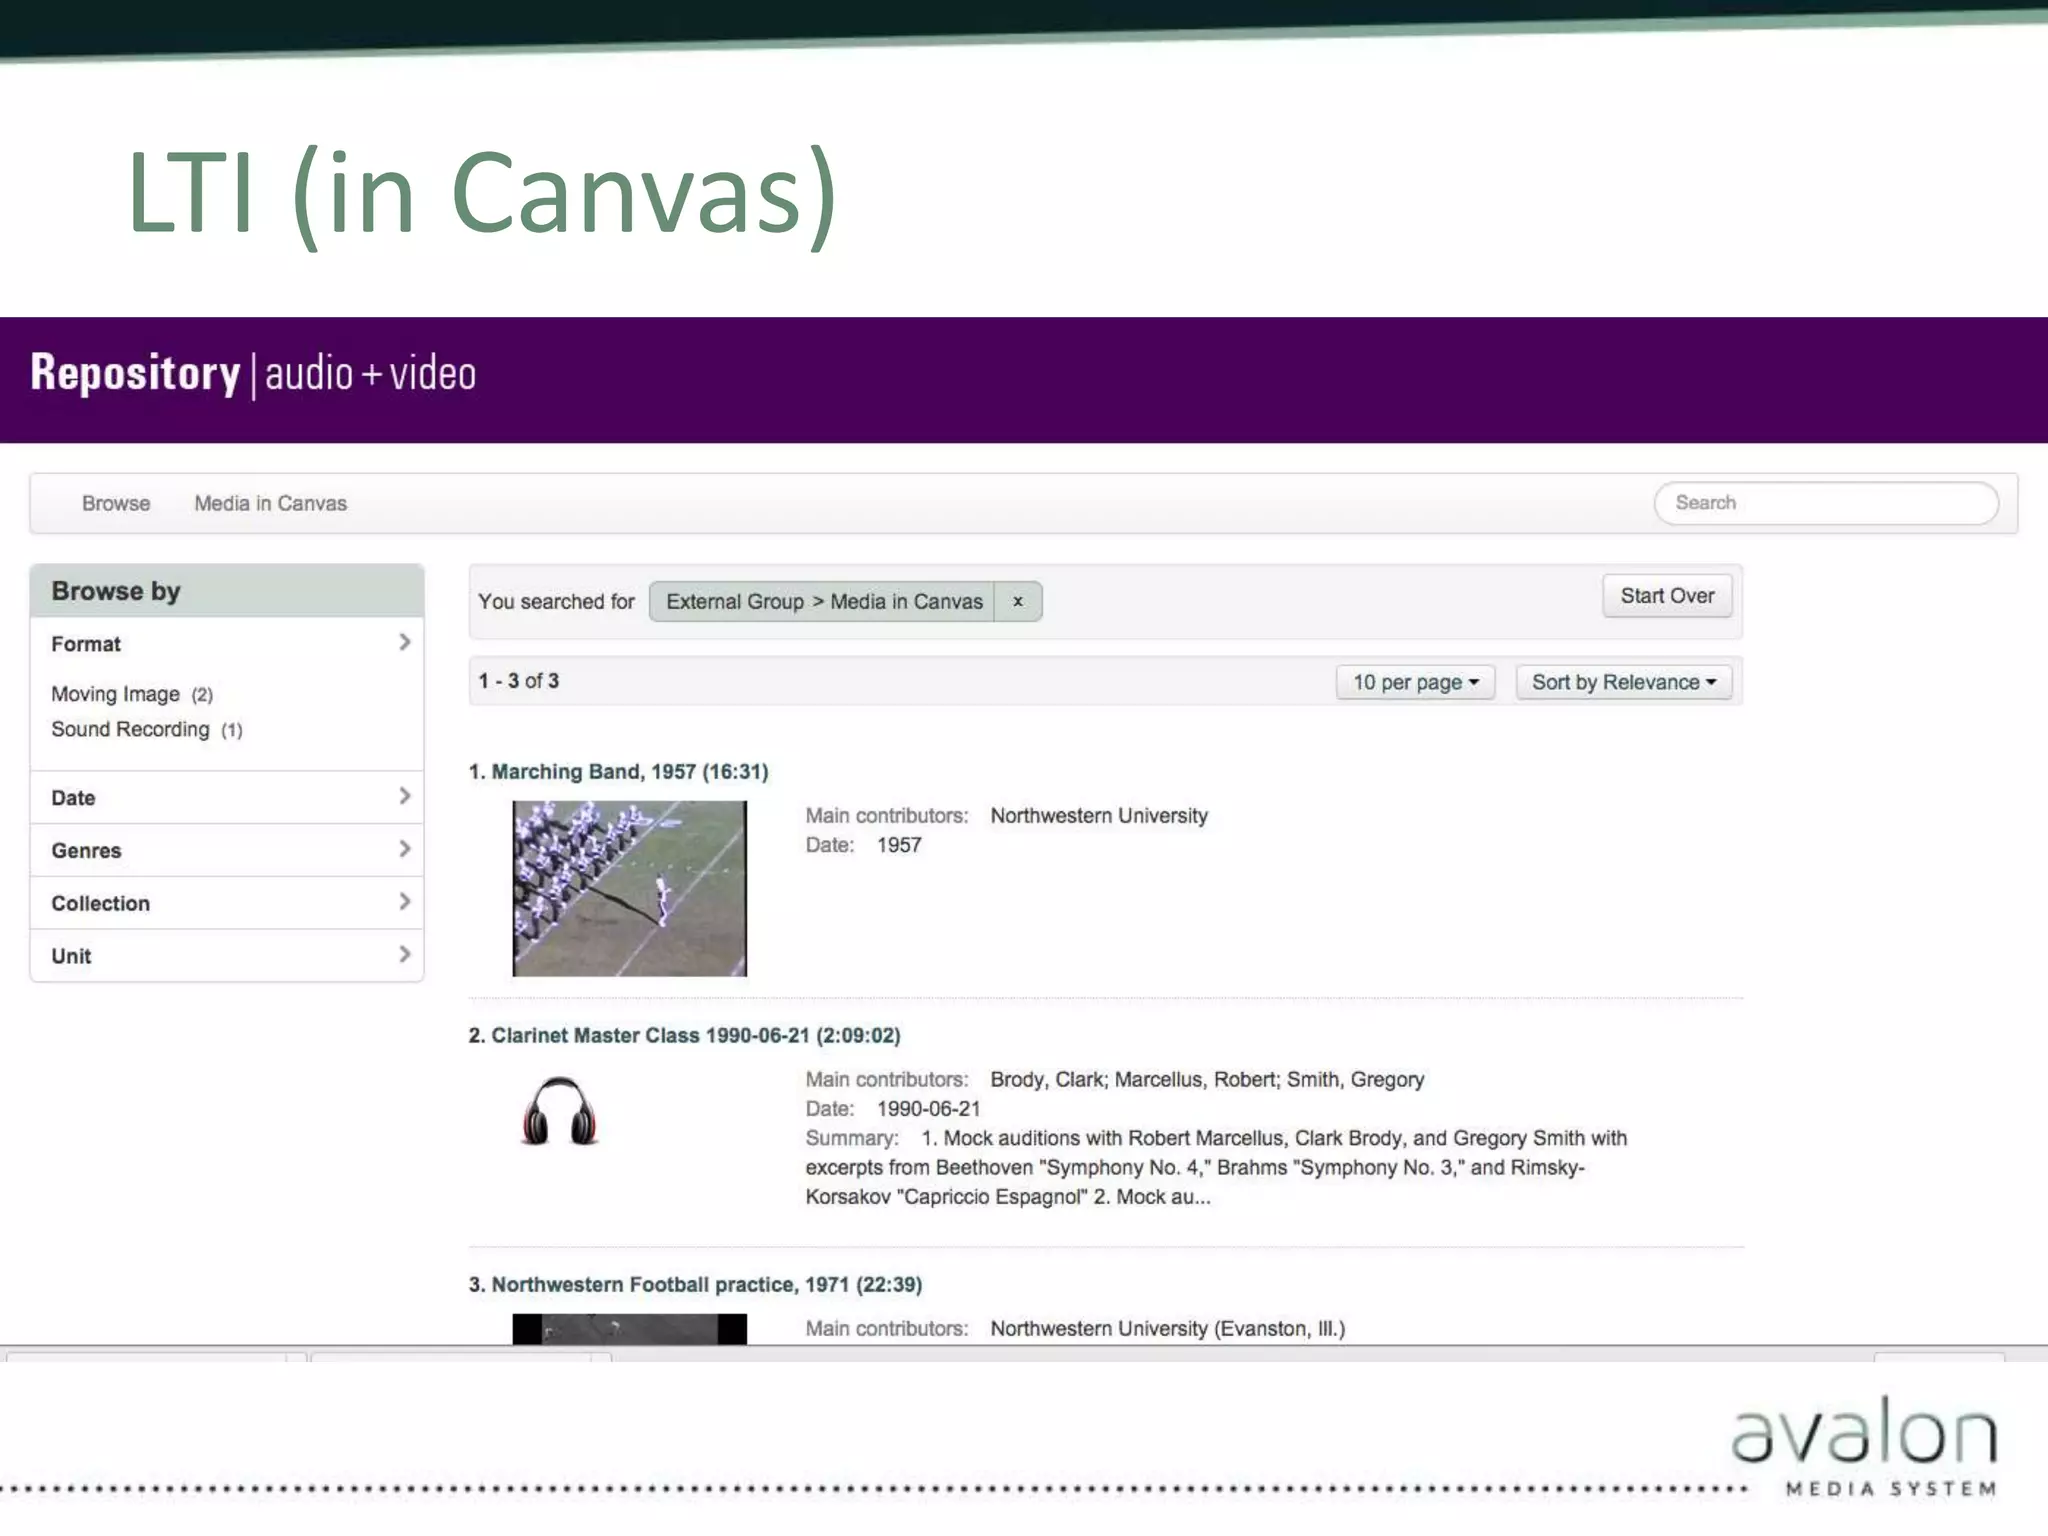The image size is (2048, 1536).
Task: Click the Football practice video thumbnail
Action: (629, 1328)
